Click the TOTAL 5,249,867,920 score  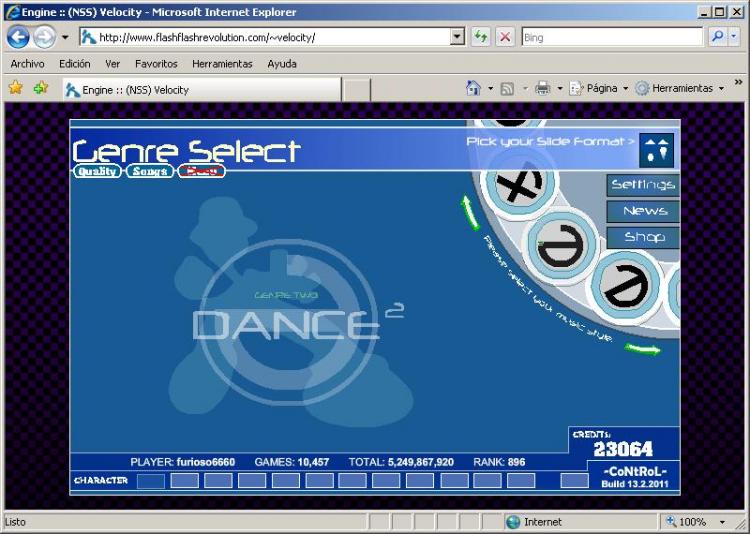tap(401, 462)
